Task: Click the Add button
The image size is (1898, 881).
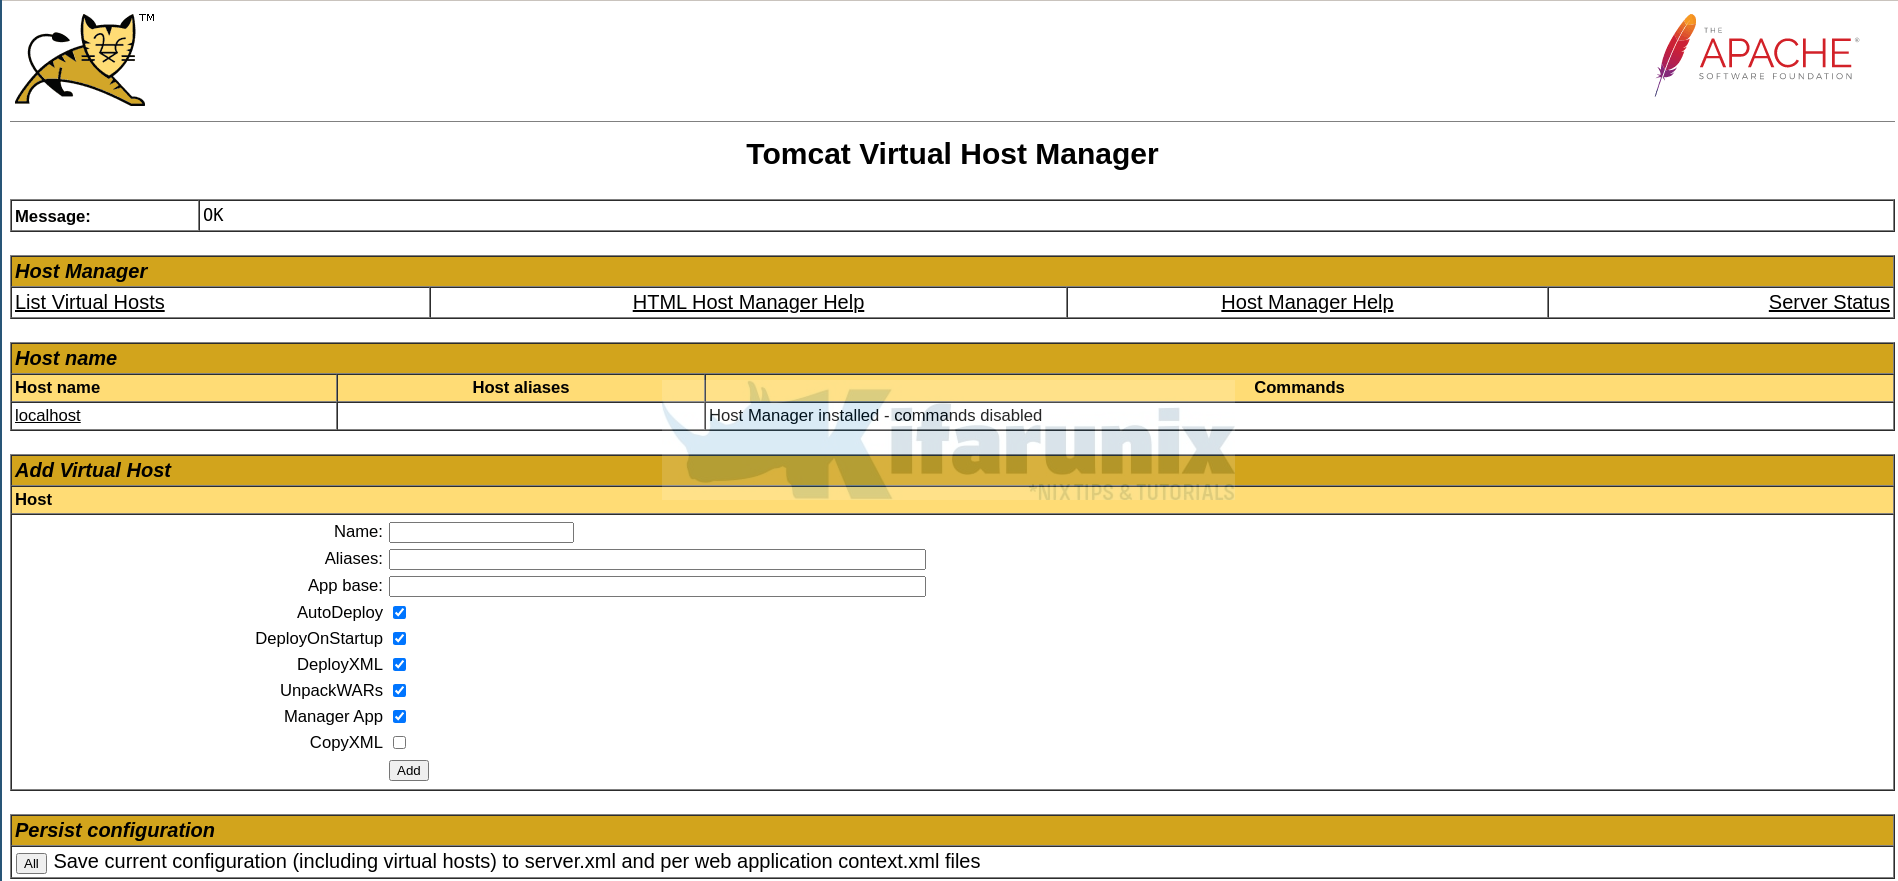Action: click(408, 770)
